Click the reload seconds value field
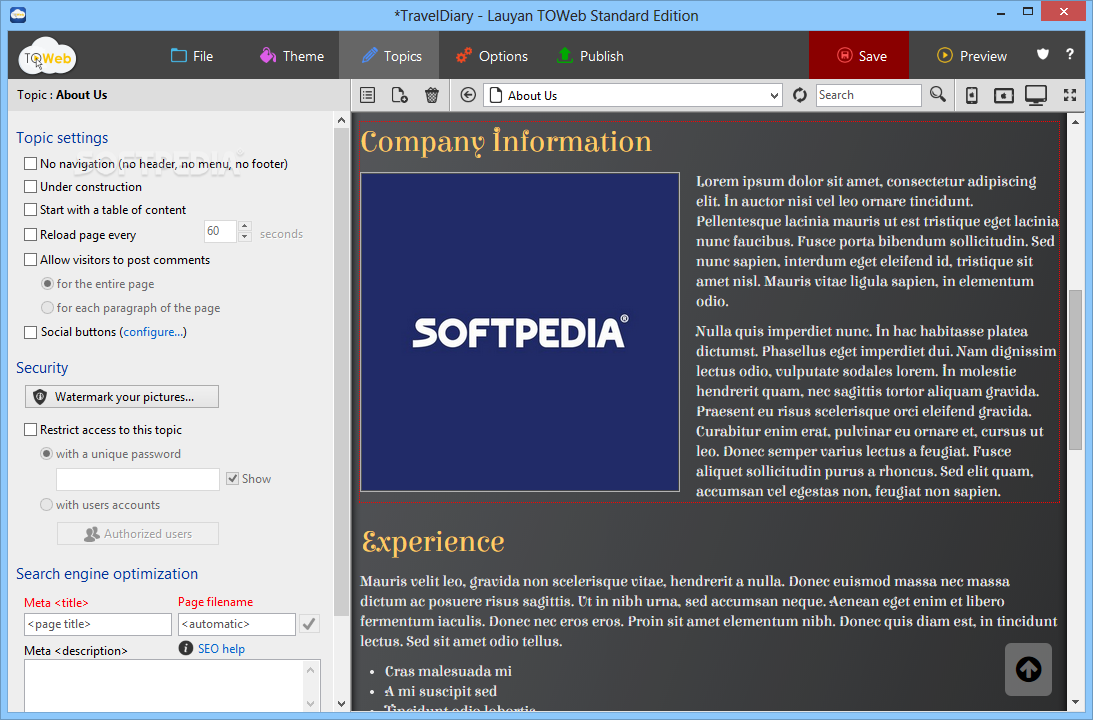Image resolution: width=1093 pixels, height=720 pixels. (x=220, y=231)
